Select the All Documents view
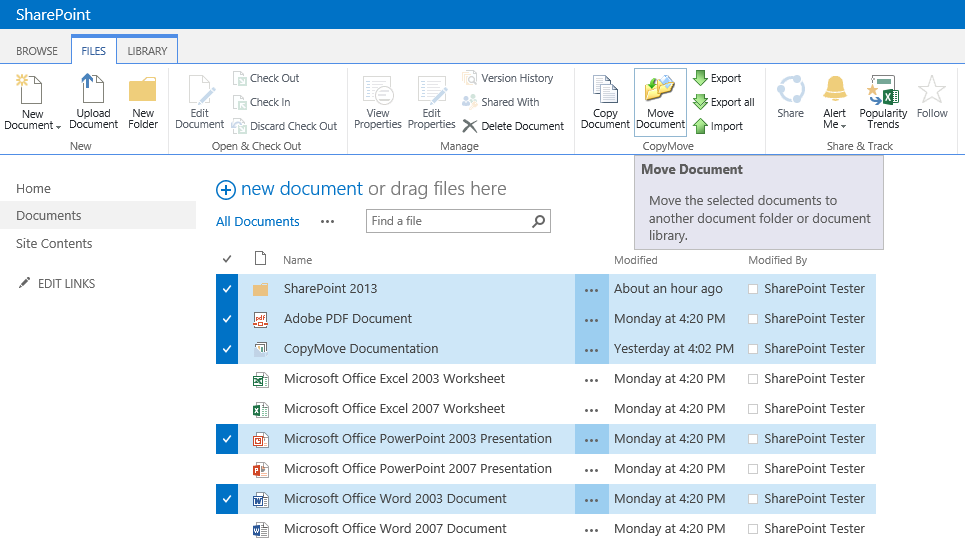This screenshot has height=560, width=965. click(x=257, y=222)
